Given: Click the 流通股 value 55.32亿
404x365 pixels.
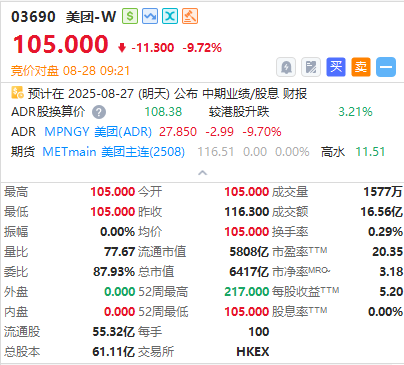Looking at the screenshot, I should (113, 332).
